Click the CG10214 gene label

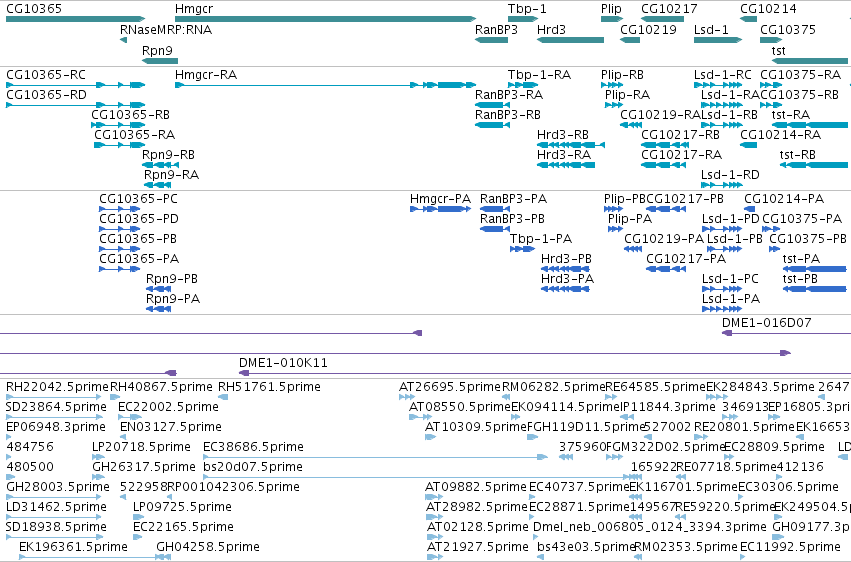tap(769, 9)
